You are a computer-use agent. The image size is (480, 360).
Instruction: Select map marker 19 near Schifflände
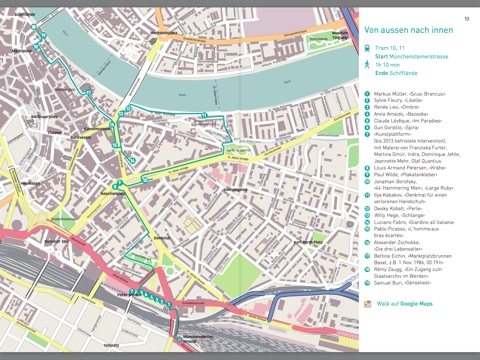(x=44, y=36)
